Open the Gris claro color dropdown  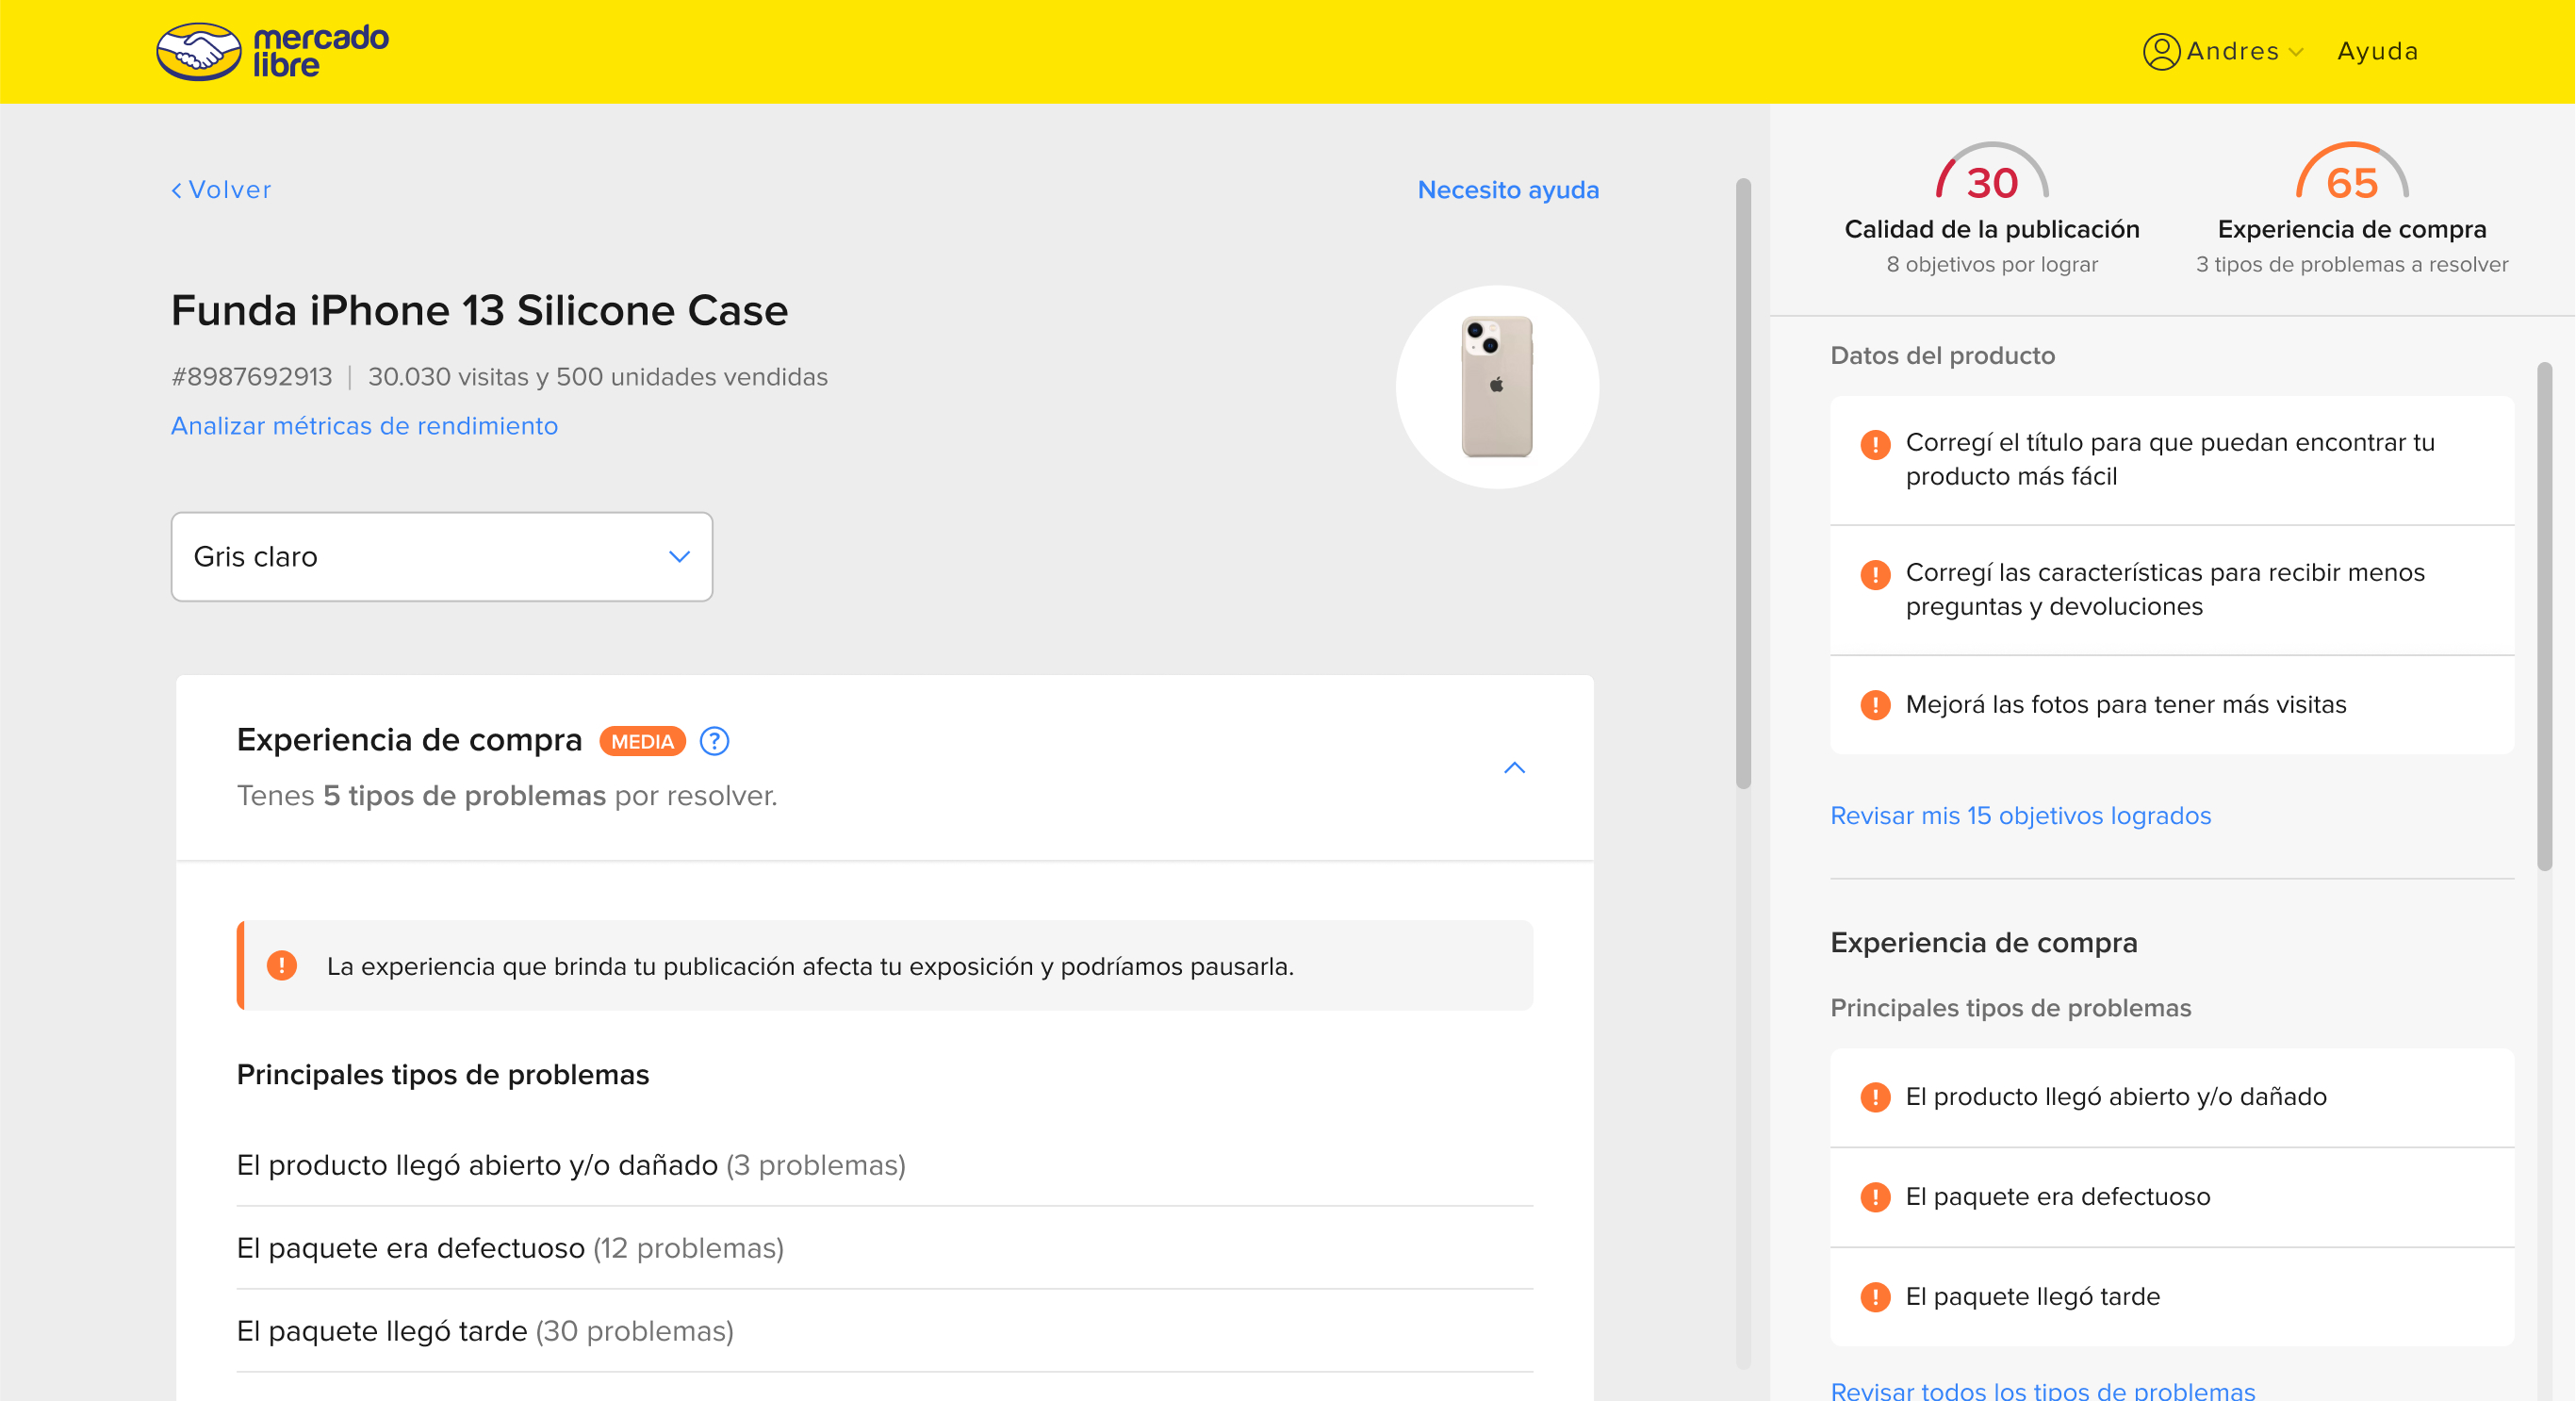[441, 557]
